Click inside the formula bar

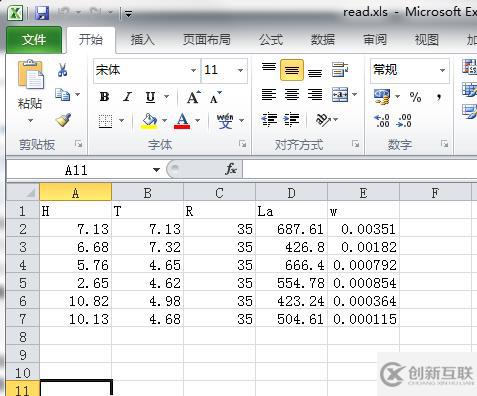tap(360, 170)
